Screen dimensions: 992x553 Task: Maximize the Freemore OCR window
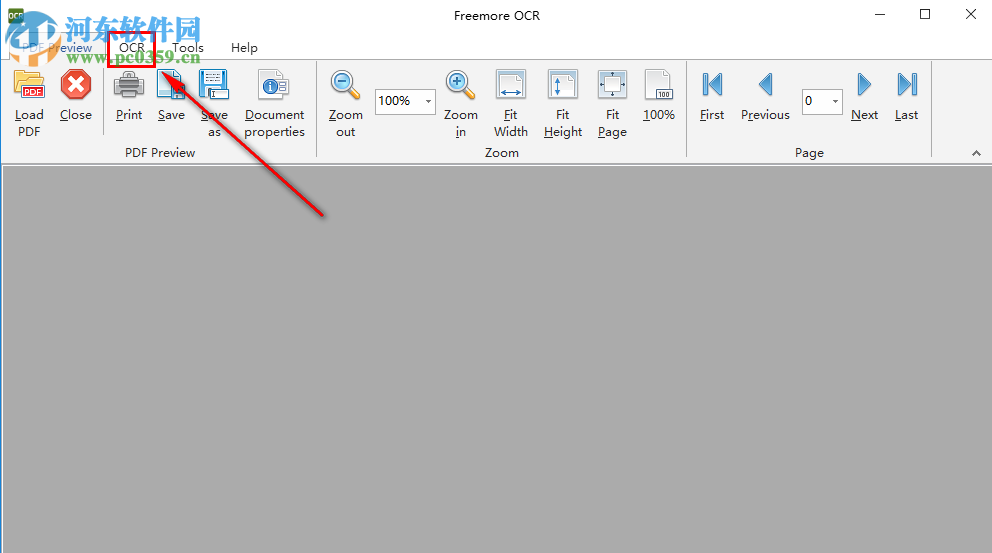pyautogui.click(x=925, y=15)
